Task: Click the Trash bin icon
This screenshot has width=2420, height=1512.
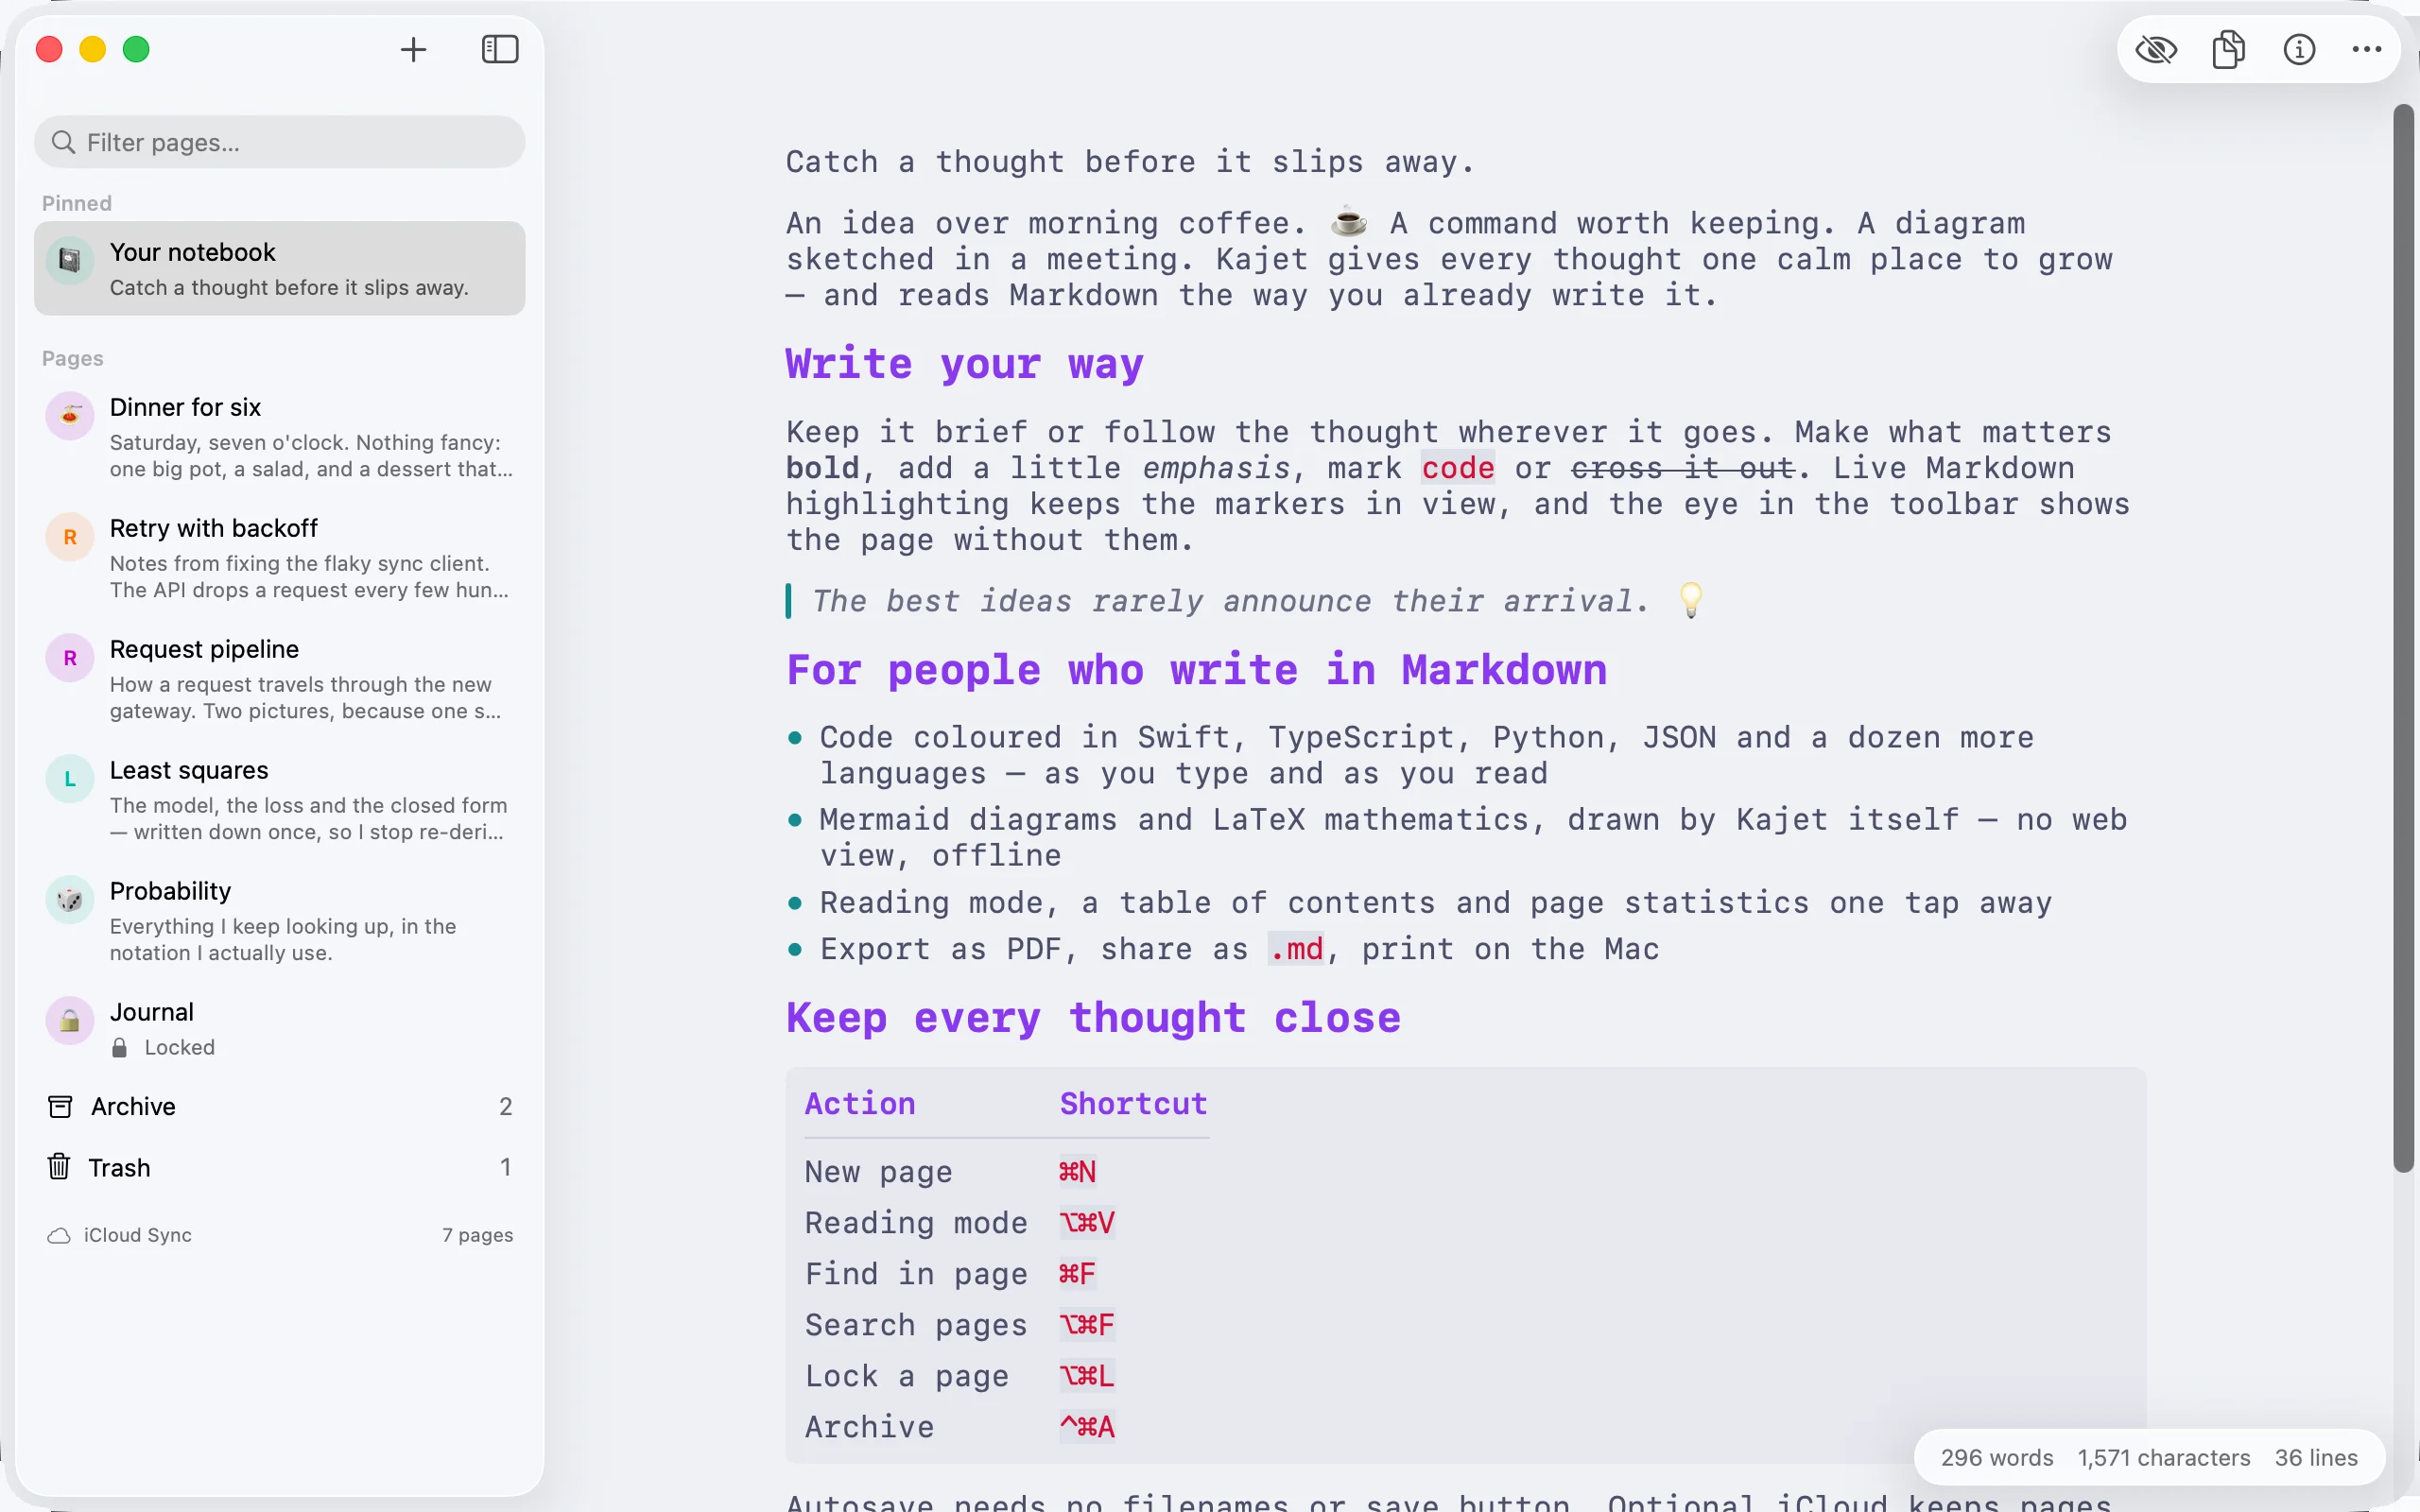Action: [59, 1166]
